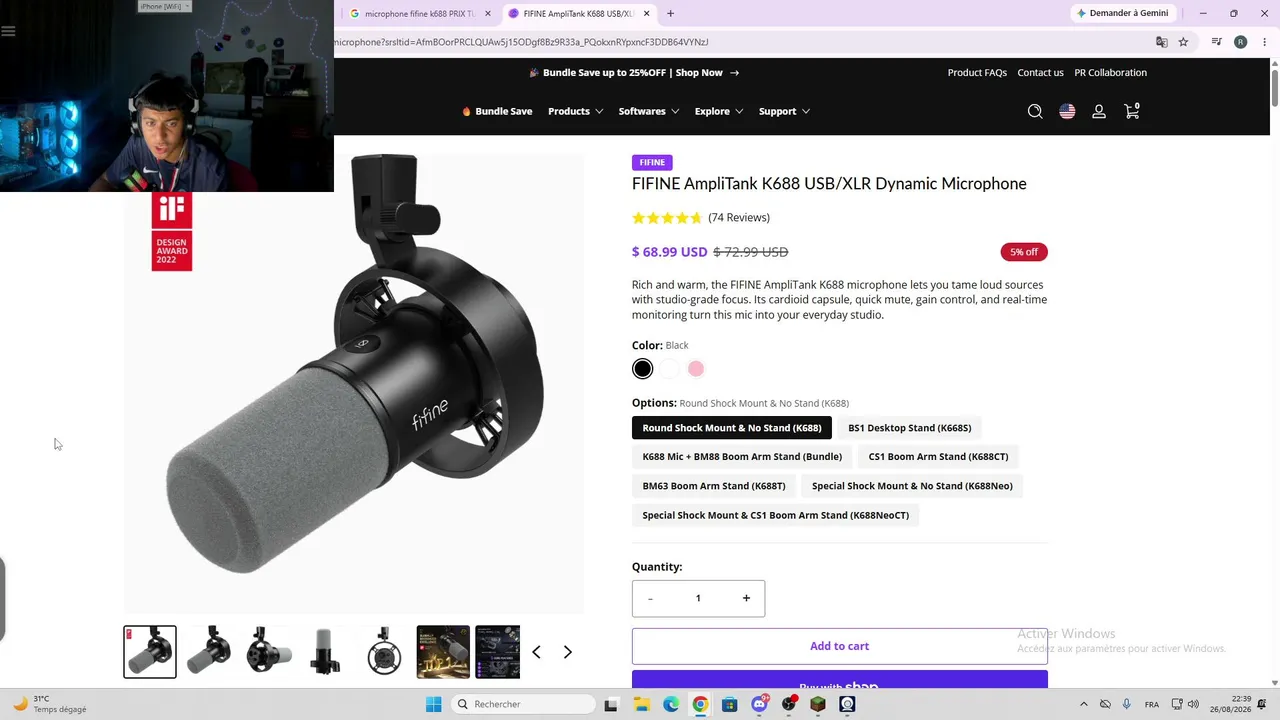
Task: Open Microsoft Store from the taskbar
Action: click(x=729, y=704)
